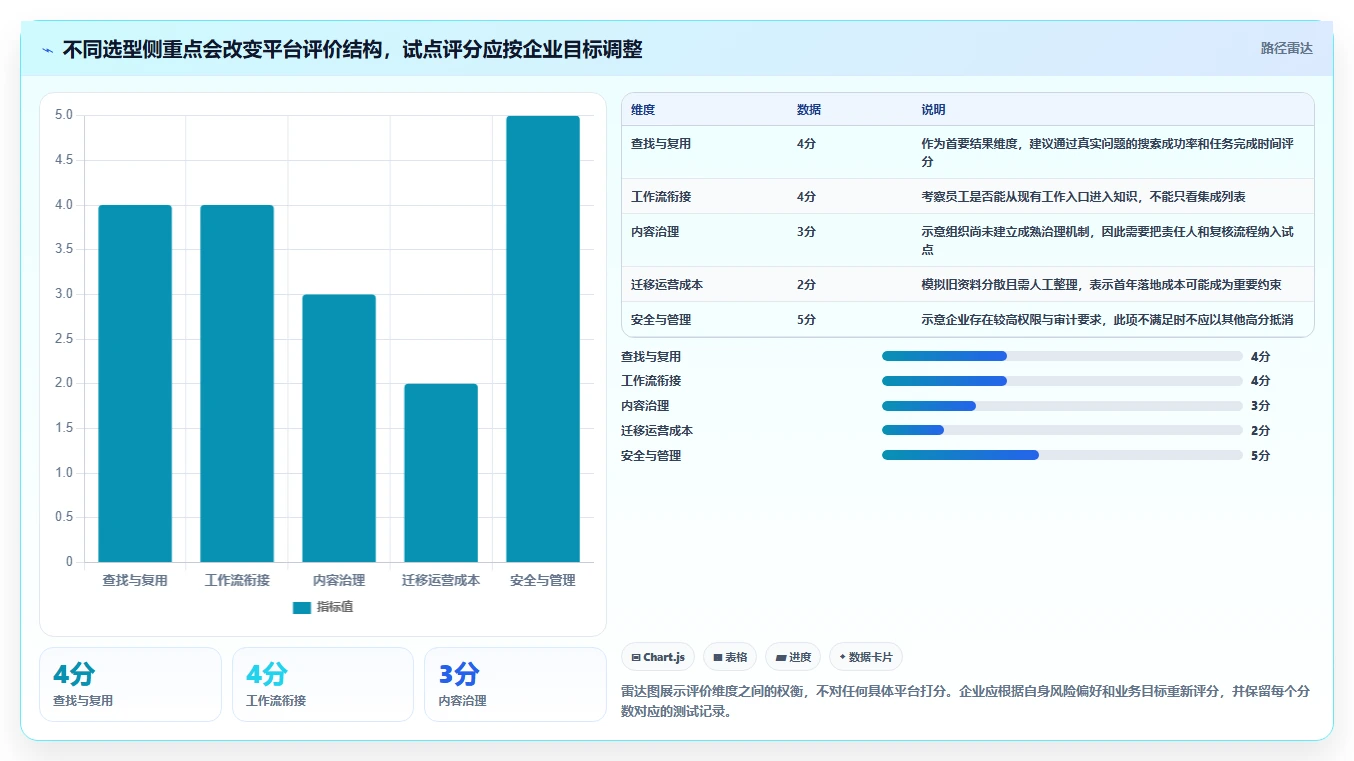Image resolution: width=1354 pixels, height=761 pixels.
Task: Click the 查找与复用 bar in the chart
Action: point(135,384)
